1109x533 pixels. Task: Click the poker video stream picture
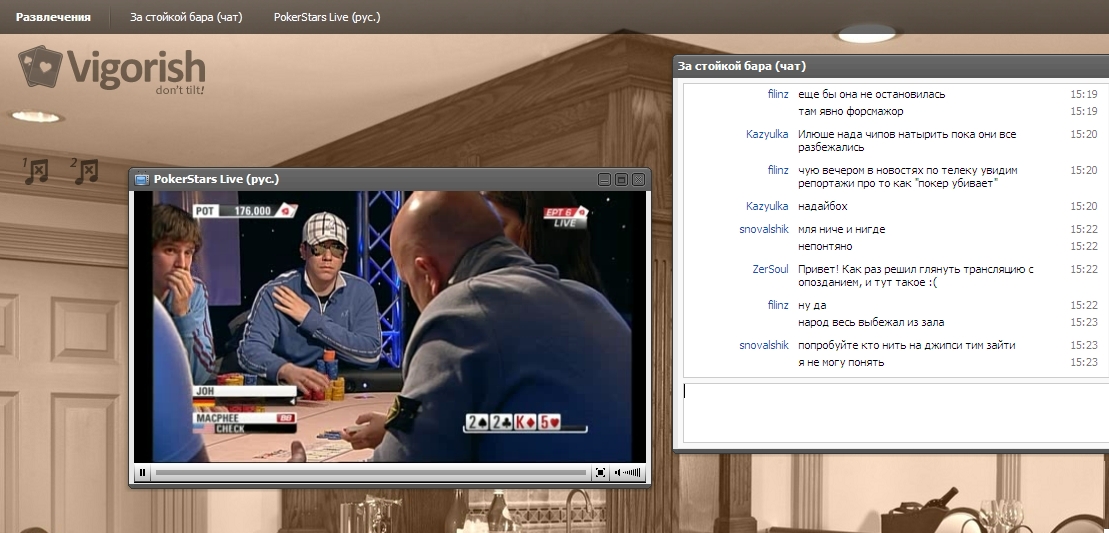[390, 326]
